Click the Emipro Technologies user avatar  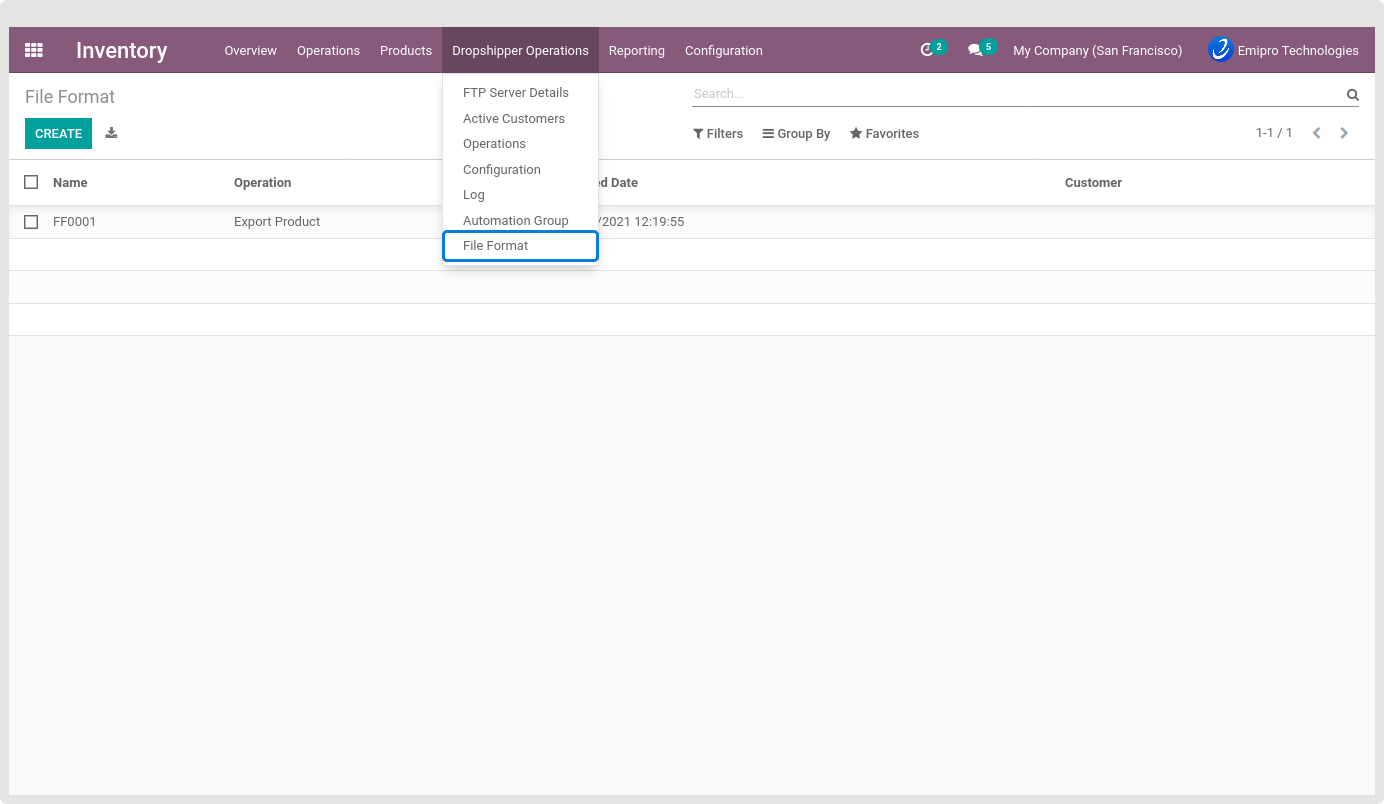tap(1220, 50)
